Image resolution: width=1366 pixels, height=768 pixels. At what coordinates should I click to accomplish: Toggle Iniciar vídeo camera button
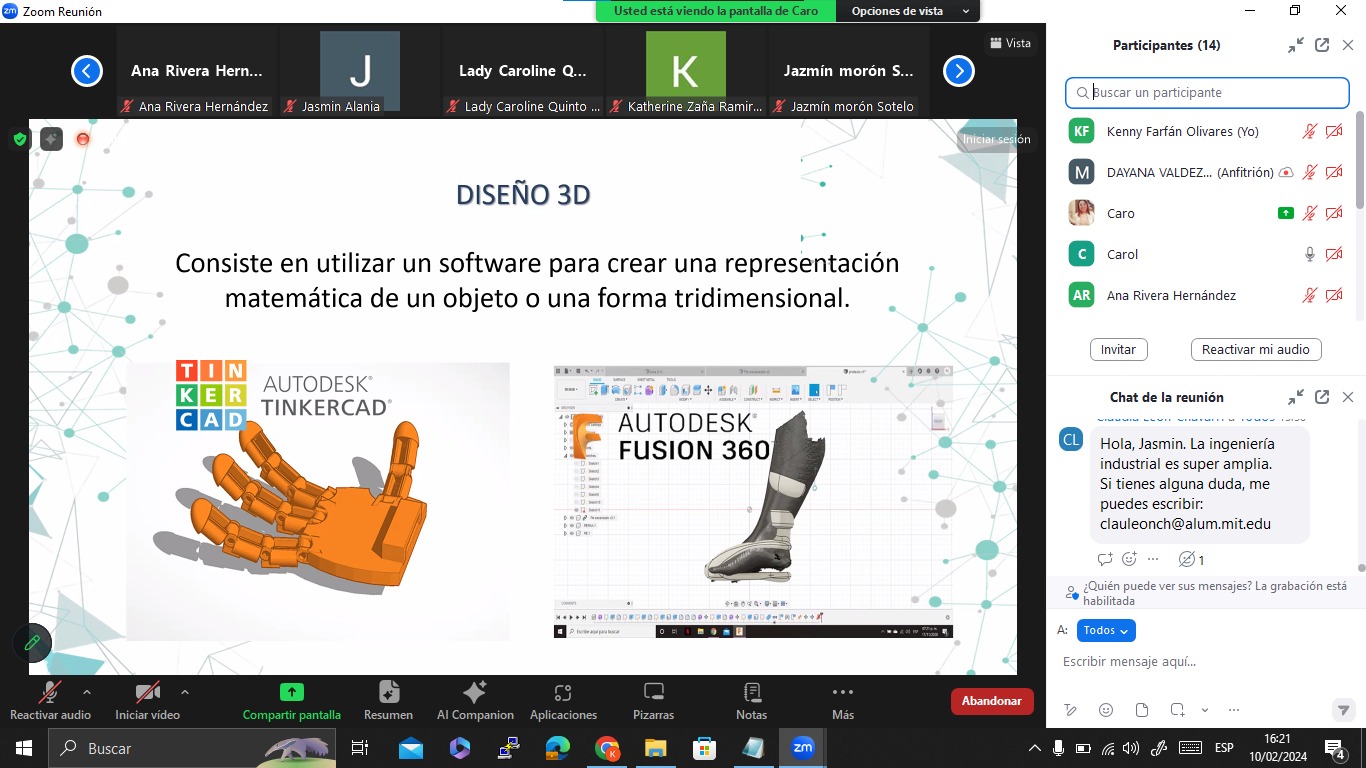pyautogui.click(x=147, y=693)
